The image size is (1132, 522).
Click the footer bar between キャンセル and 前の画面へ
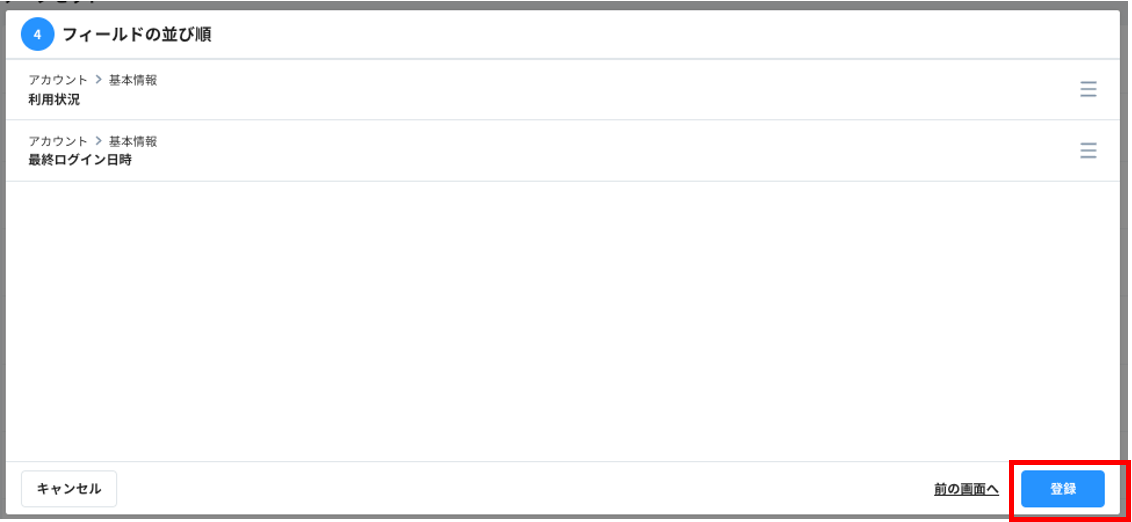click(x=520, y=489)
